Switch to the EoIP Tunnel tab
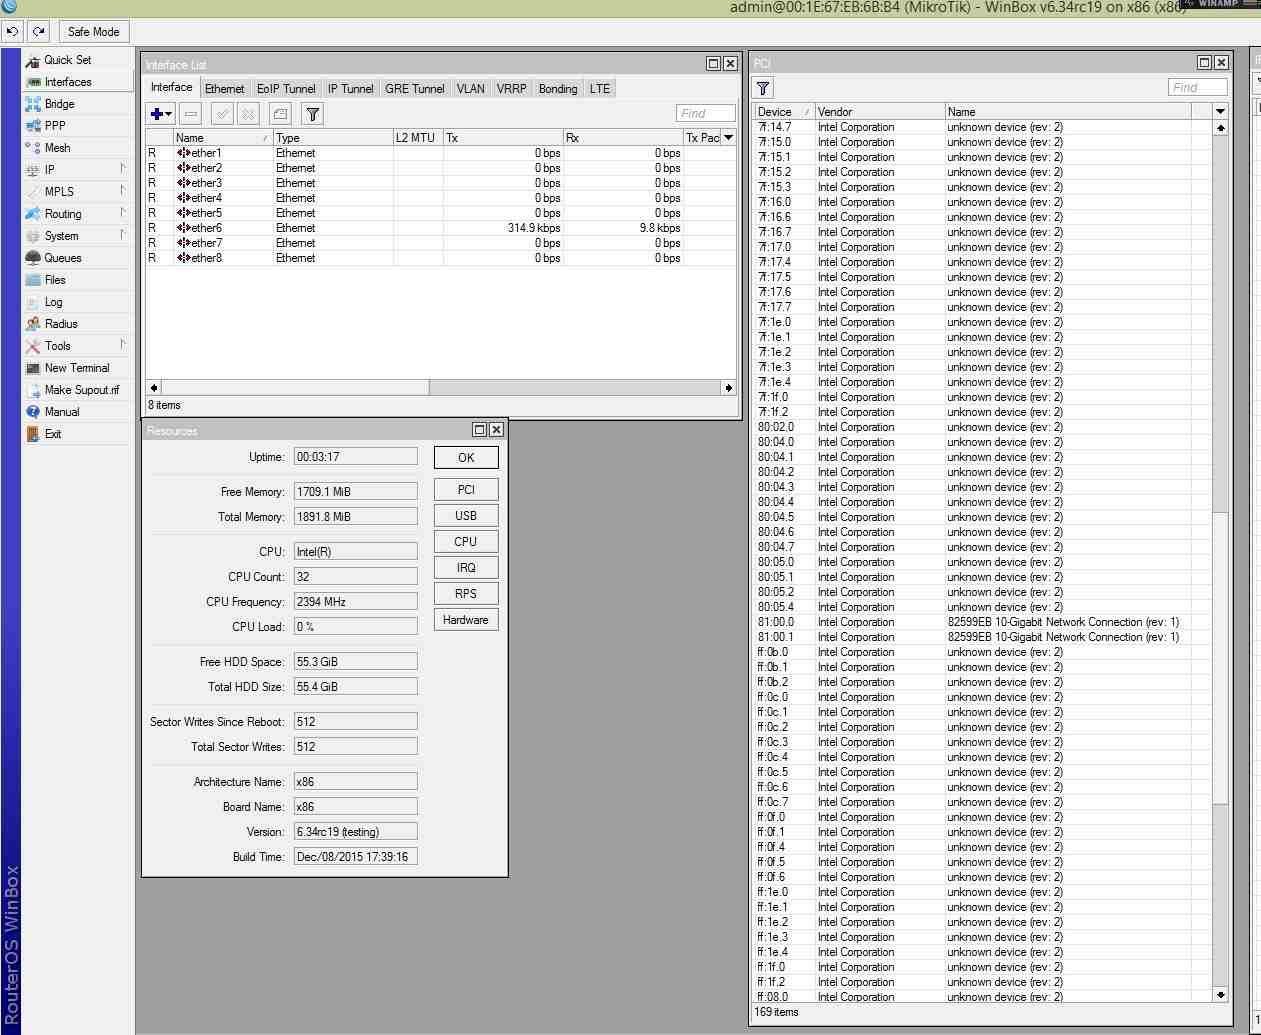The image size is (1261, 1035). click(286, 89)
